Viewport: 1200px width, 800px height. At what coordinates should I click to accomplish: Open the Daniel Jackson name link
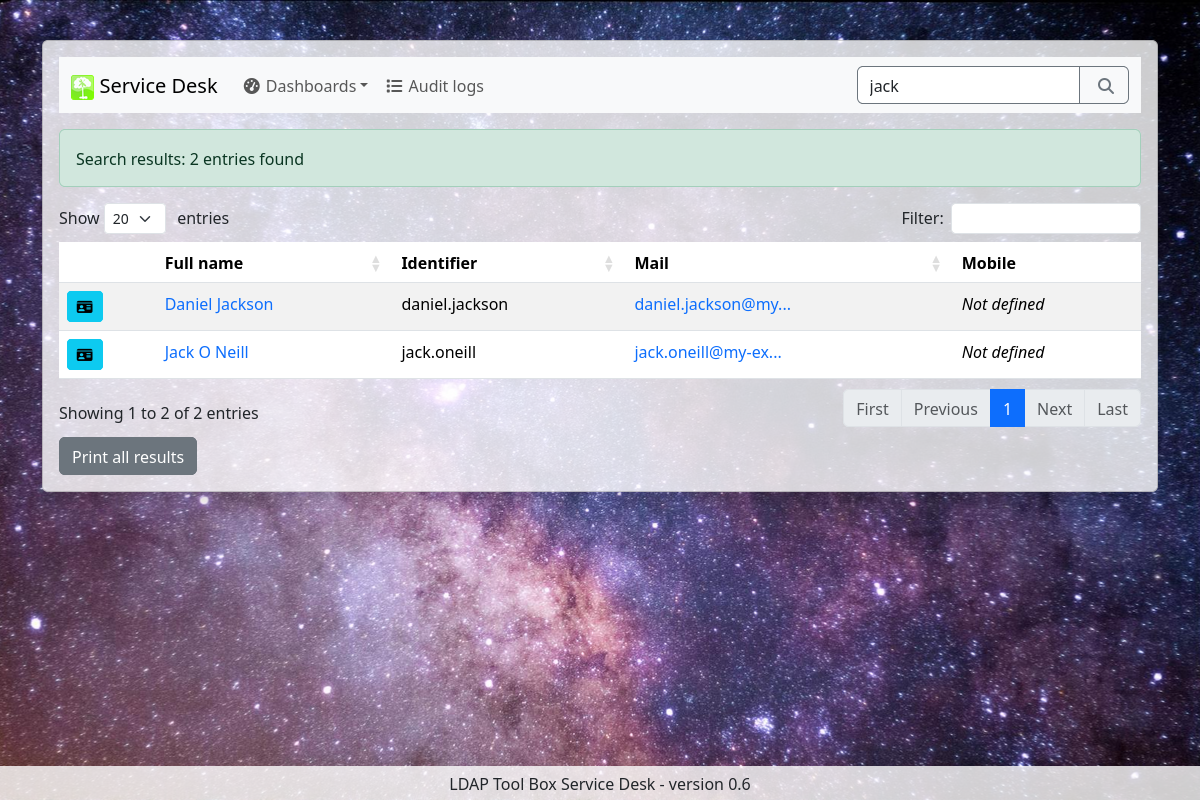[219, 304]
